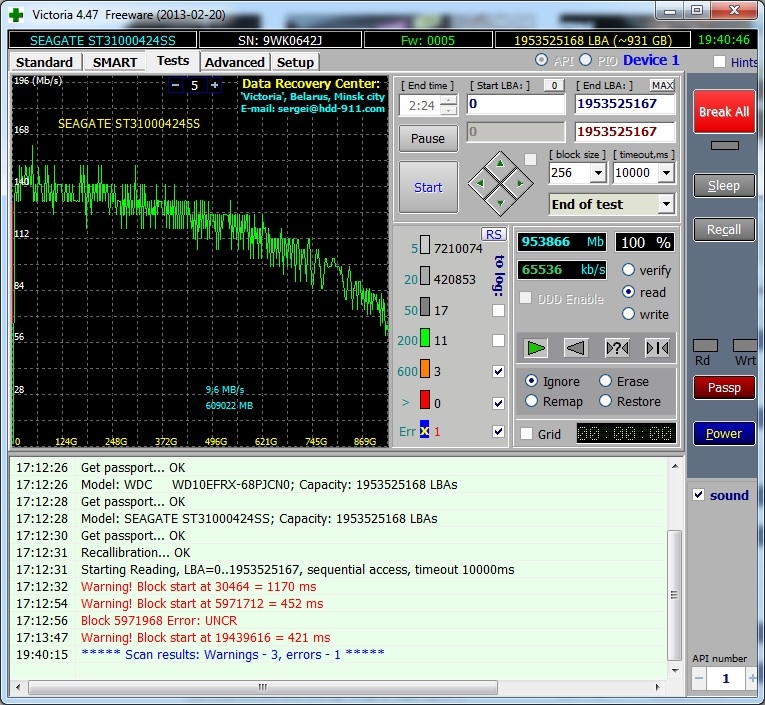Click the RS reset statistics button
Image resolution: width=765 pixels, height=705 pixels.
[x=494, y=235]
